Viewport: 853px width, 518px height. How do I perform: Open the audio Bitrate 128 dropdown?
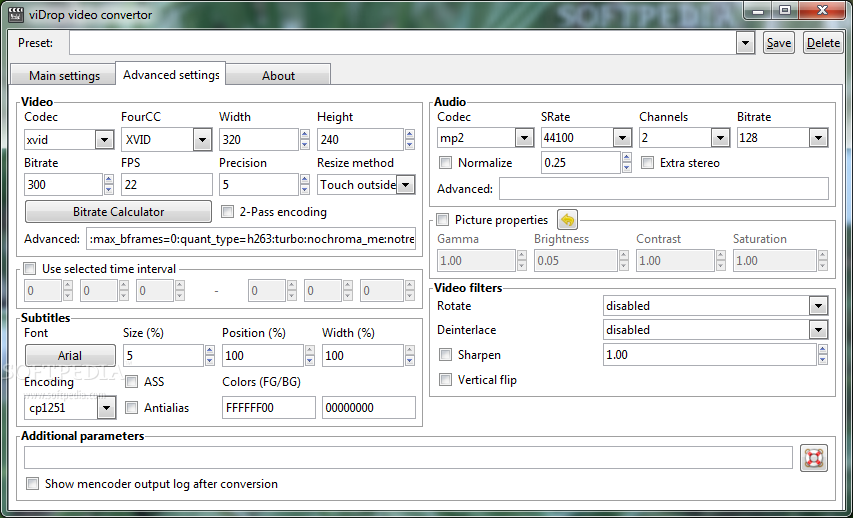[818, 138]
